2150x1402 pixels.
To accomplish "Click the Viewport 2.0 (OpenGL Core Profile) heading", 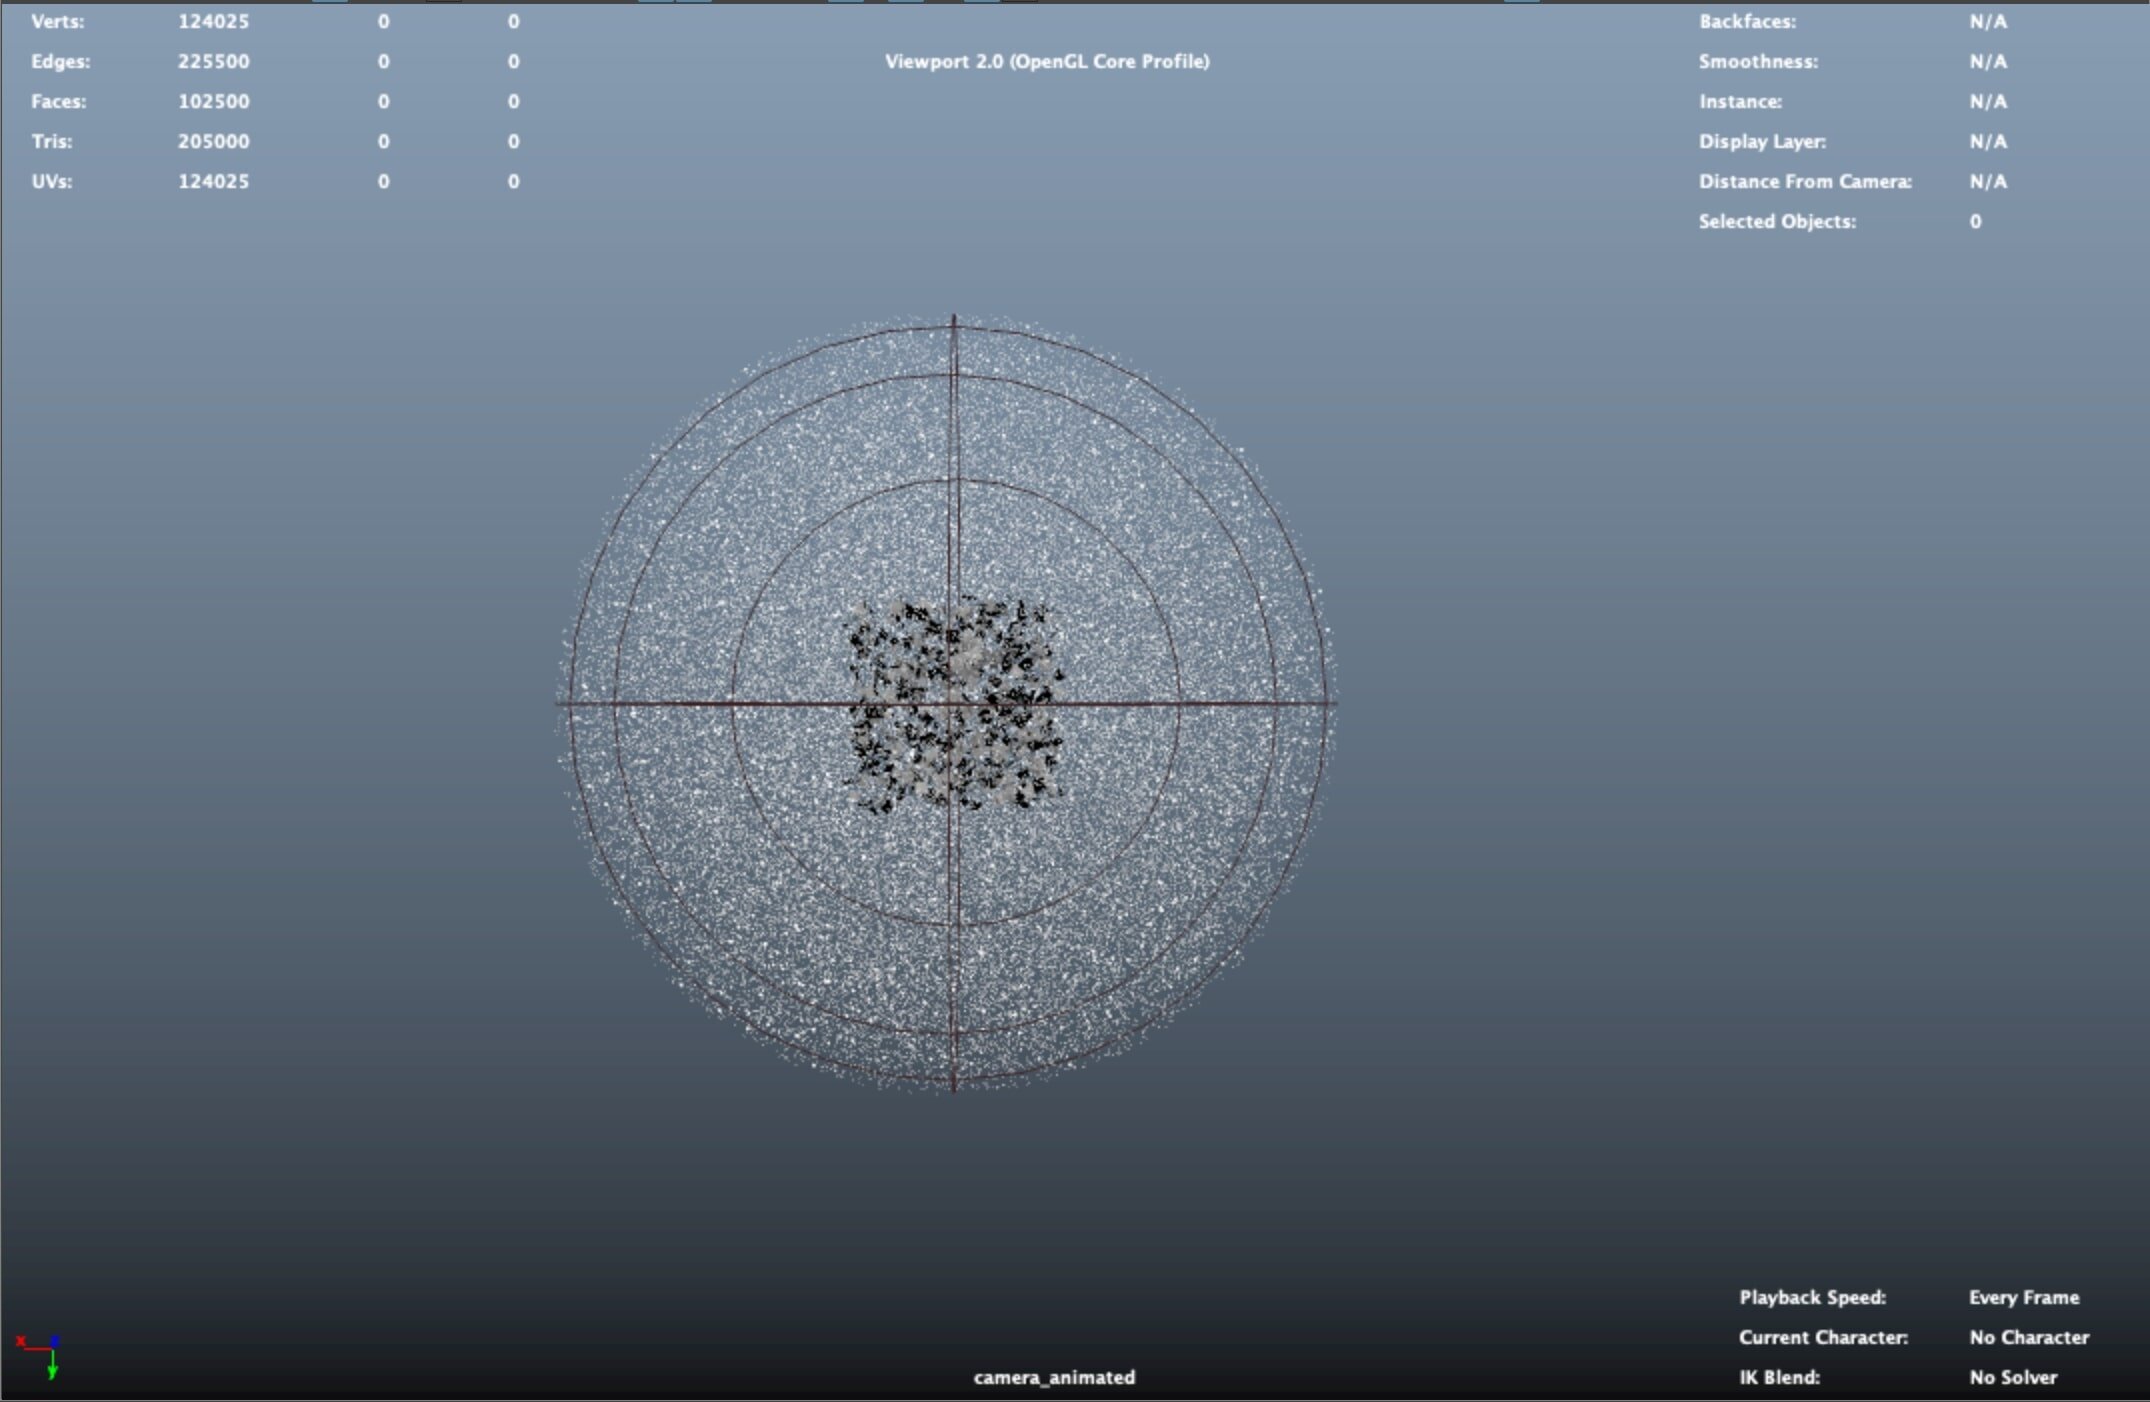I will 1047,61.
